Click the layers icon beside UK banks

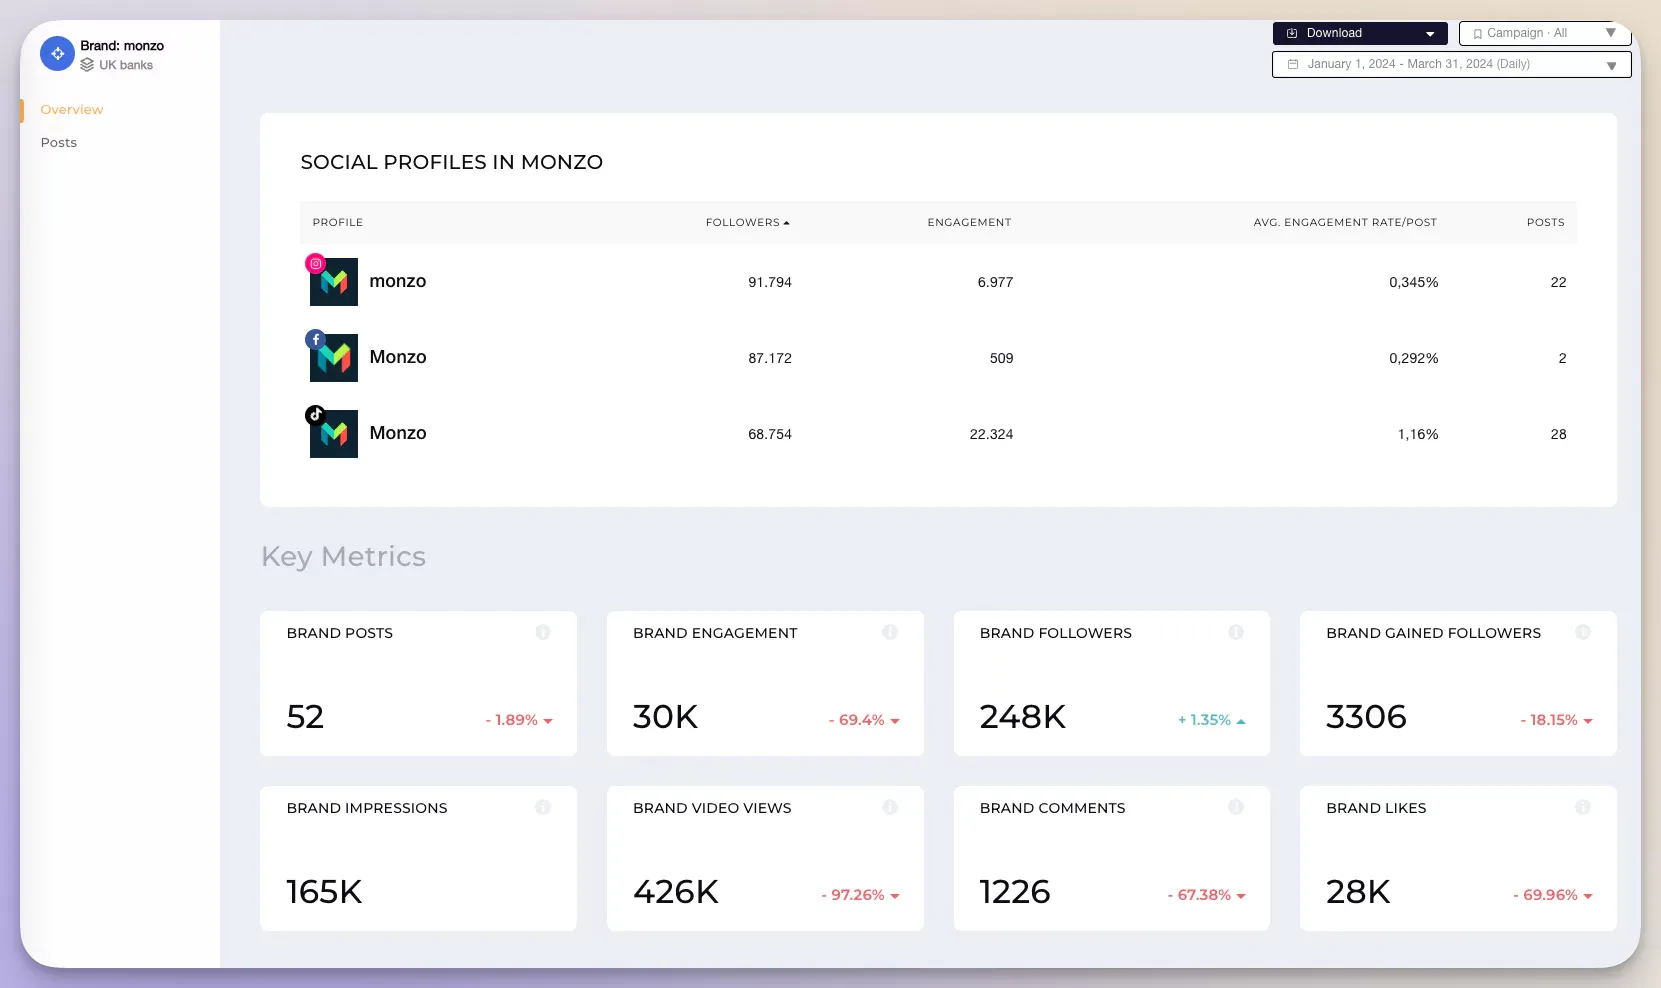click(x=87, y=65)
